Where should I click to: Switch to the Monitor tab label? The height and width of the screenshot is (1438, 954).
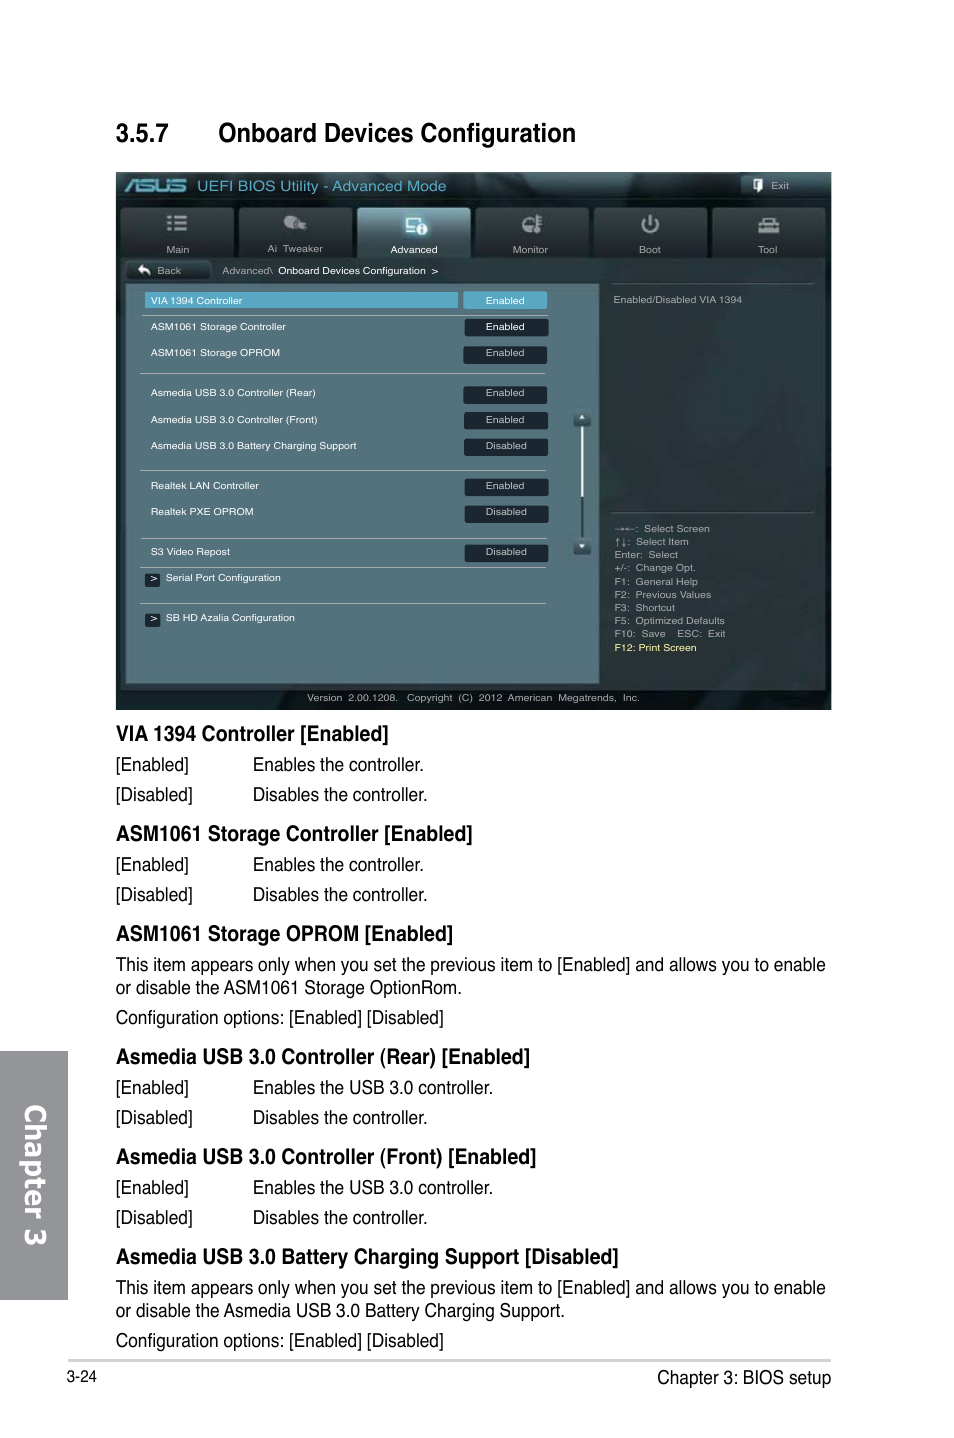point(530,250)
